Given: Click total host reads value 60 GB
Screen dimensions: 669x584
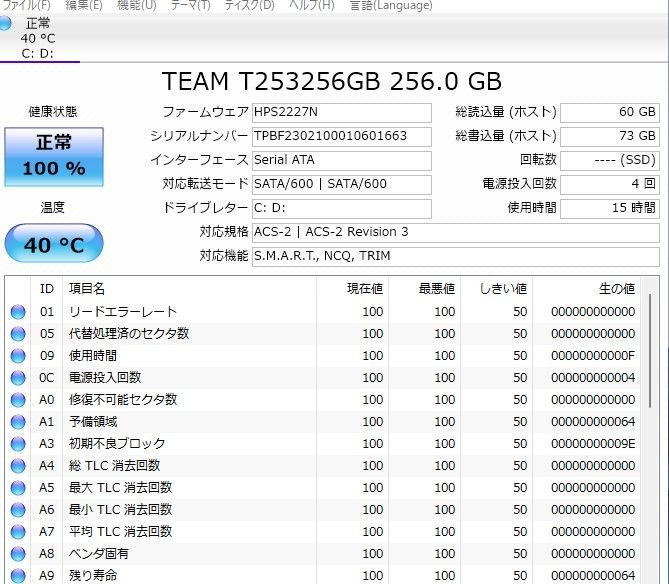Looking at the screenshot, I should pyautogui.click(x=610, y=113).
